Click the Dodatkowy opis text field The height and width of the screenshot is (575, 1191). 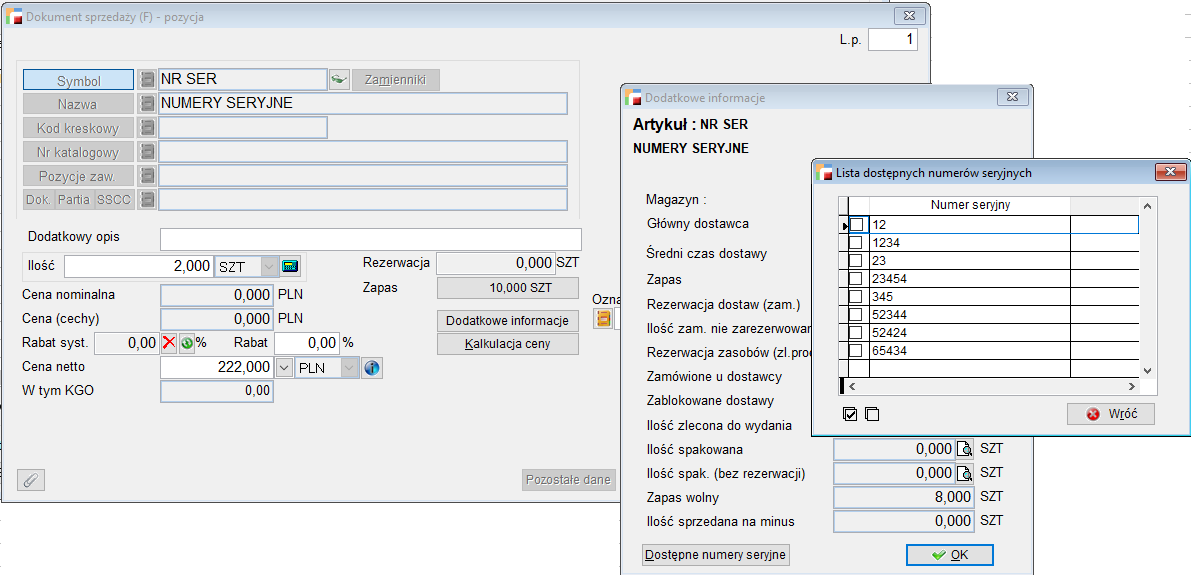(370, 239)
